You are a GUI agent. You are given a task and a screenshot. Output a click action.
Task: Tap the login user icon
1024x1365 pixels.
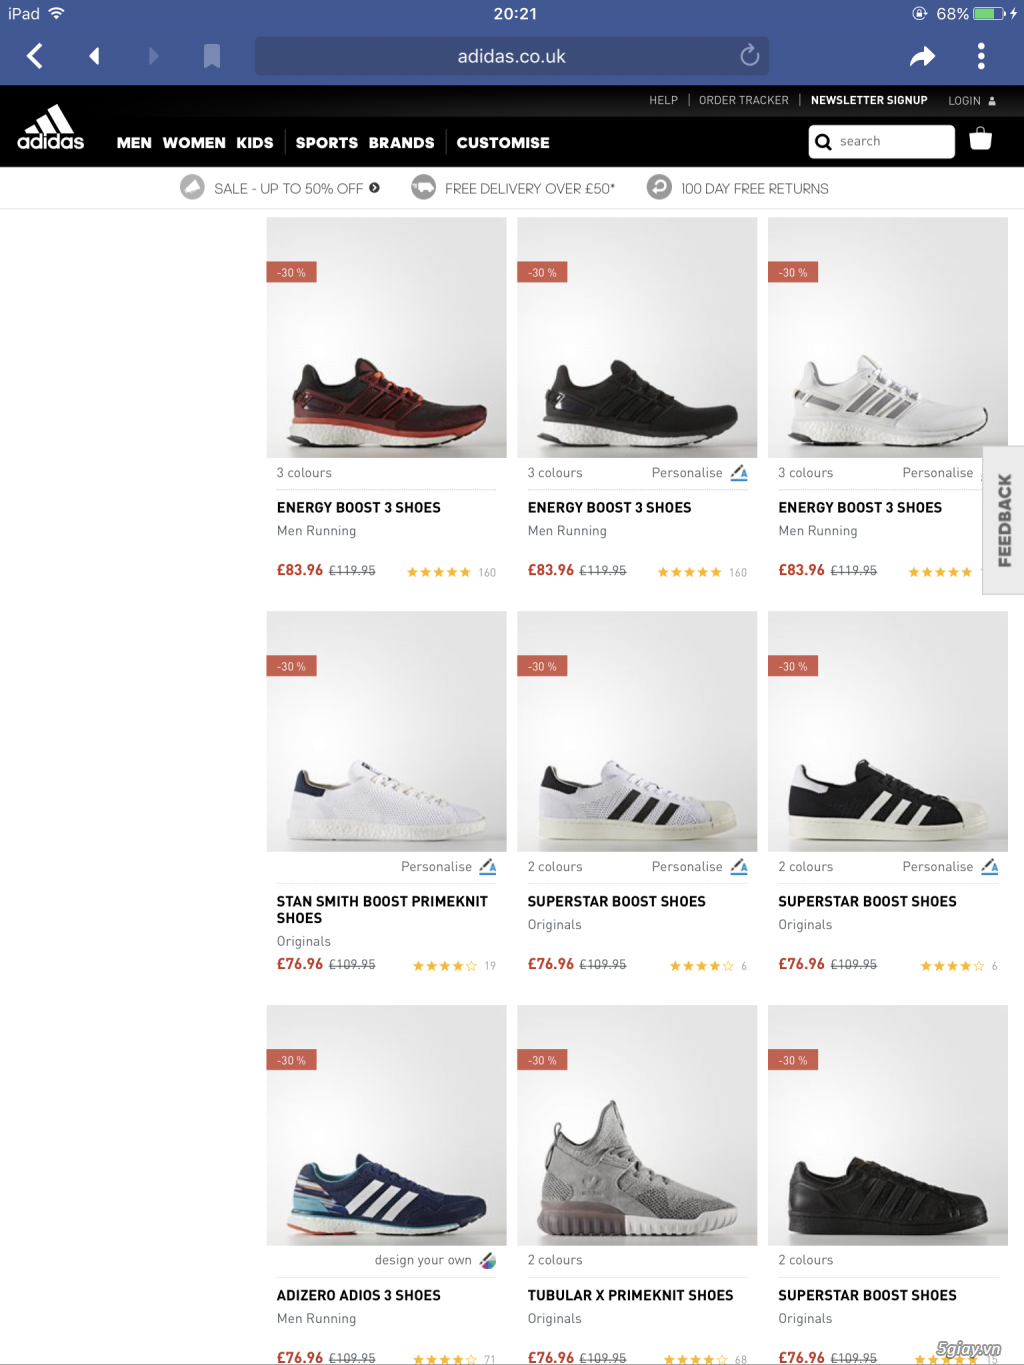[x=992, y=101]
